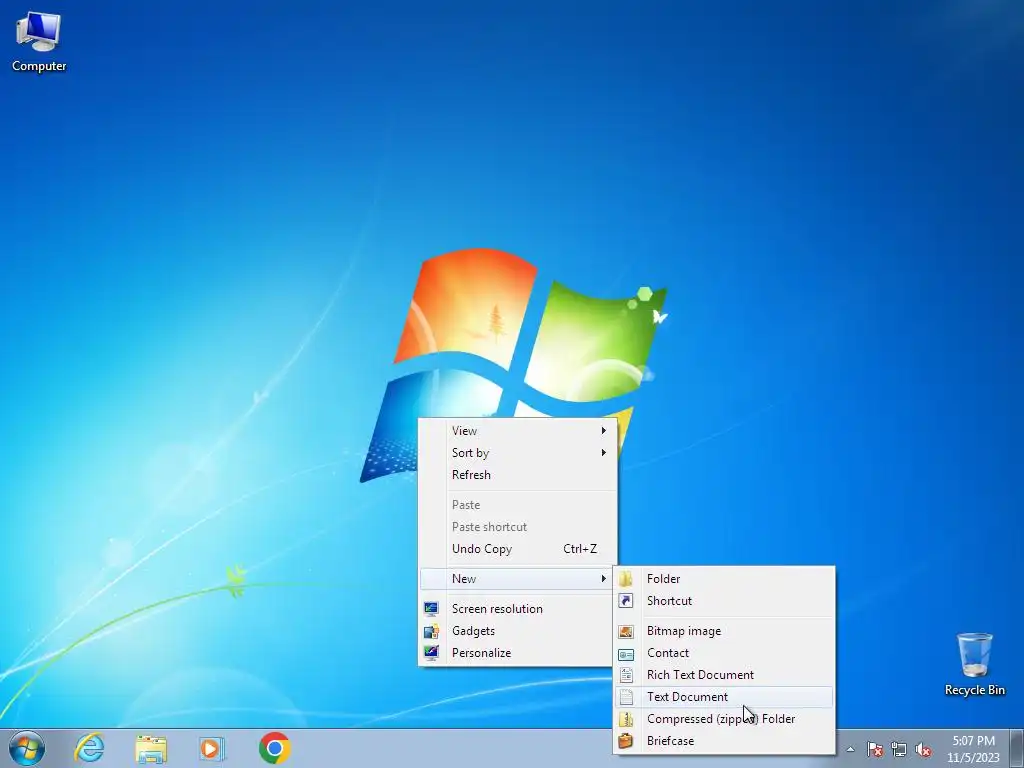Expand the New submenu arrow

pos(603,579)
